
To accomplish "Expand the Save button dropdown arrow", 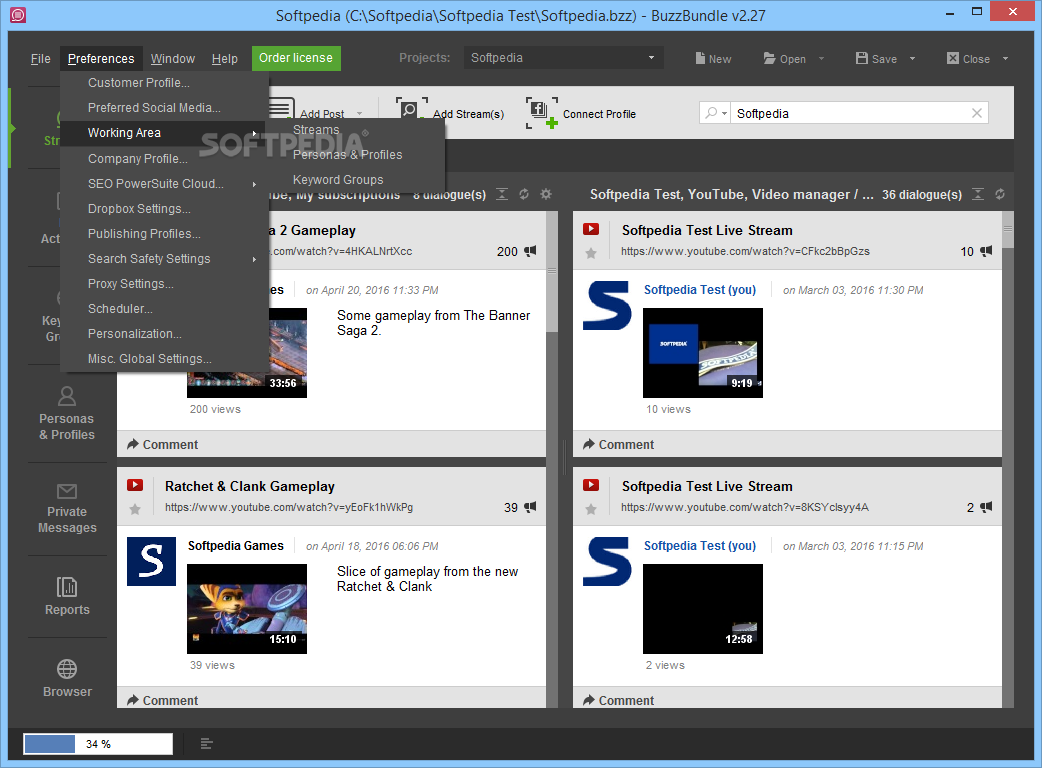I will 912,58.
